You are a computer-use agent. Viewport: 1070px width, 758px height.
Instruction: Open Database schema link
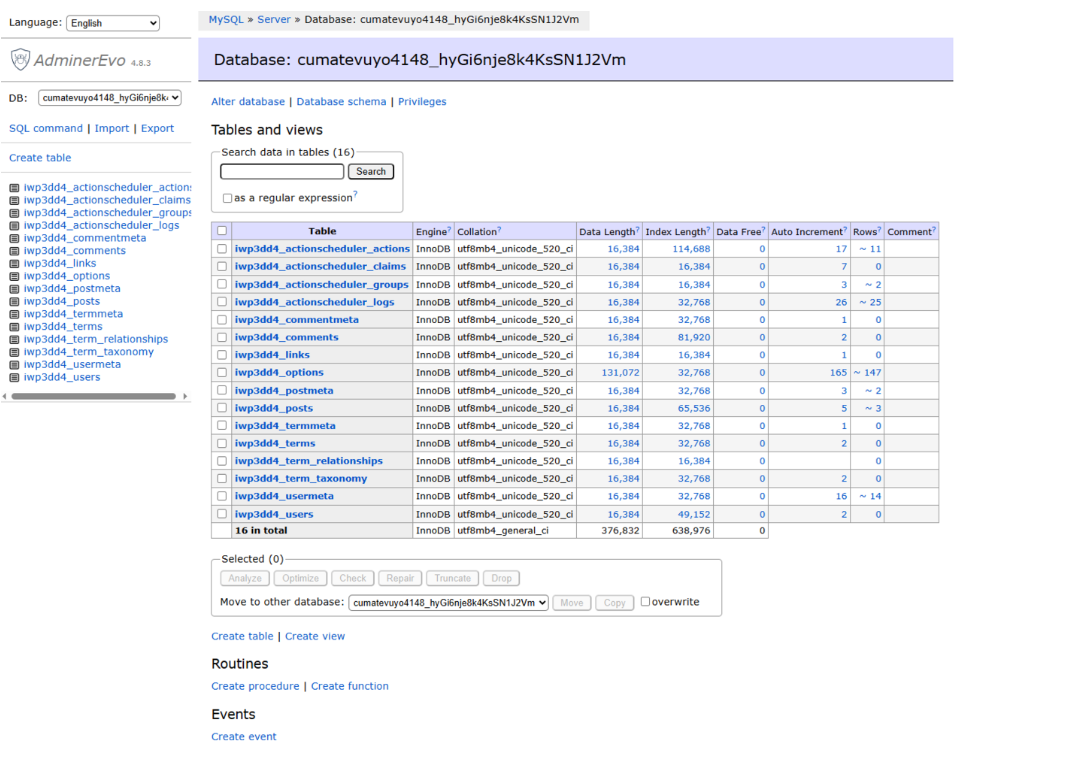pyautogui.click(x=341, y=102)
